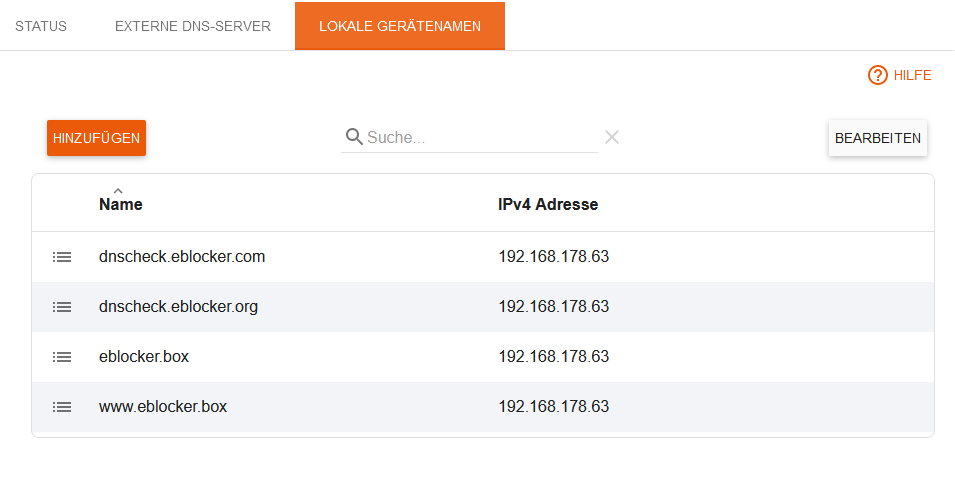The height and width of the screenshot is (493, 955).
Task: Clear the search with the X icon
Action: pyautogui.click(x=612, y=137)
